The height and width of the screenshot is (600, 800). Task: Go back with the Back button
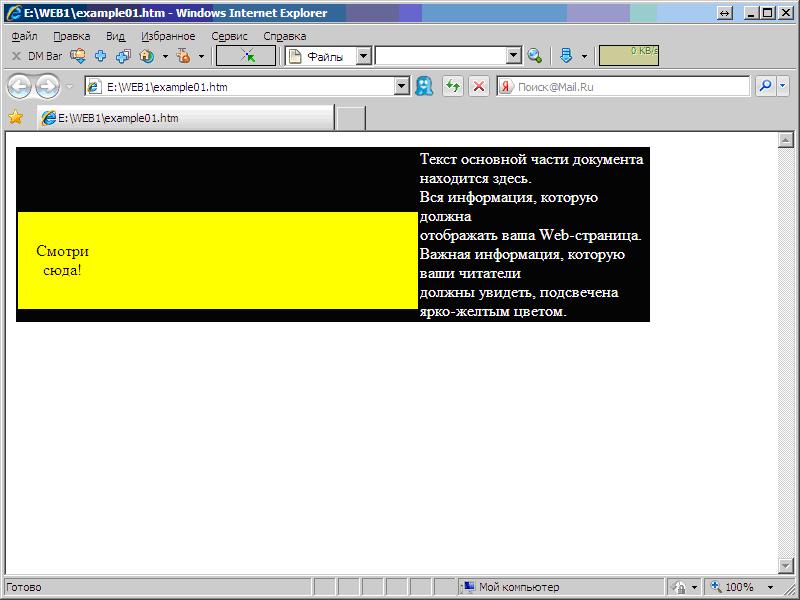19,86
